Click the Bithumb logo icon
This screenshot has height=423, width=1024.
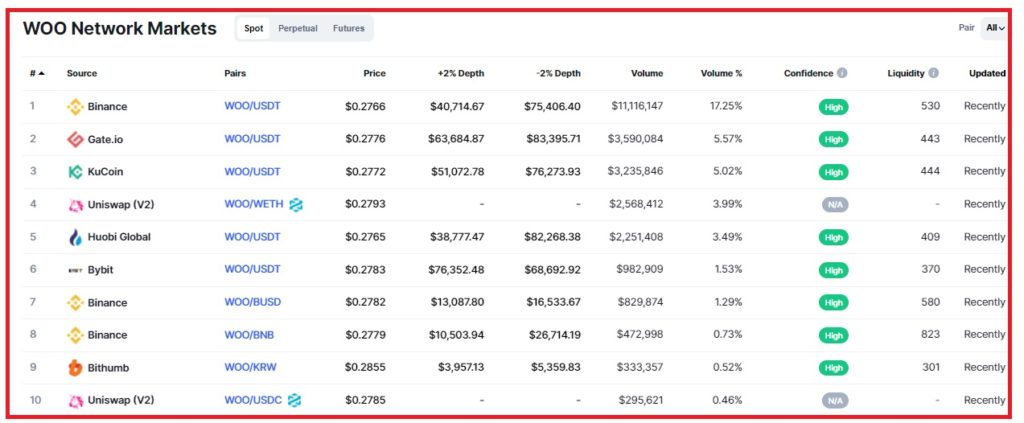coord(75,368)
